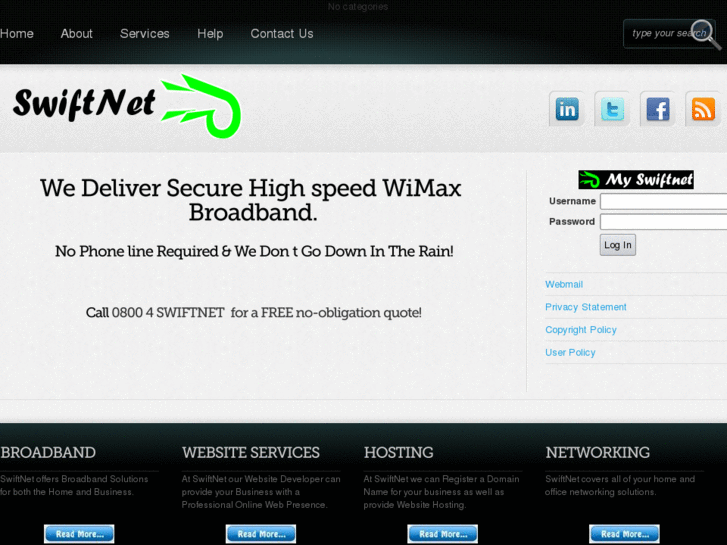Click the 'No categories' text at top

coord(358,6)
